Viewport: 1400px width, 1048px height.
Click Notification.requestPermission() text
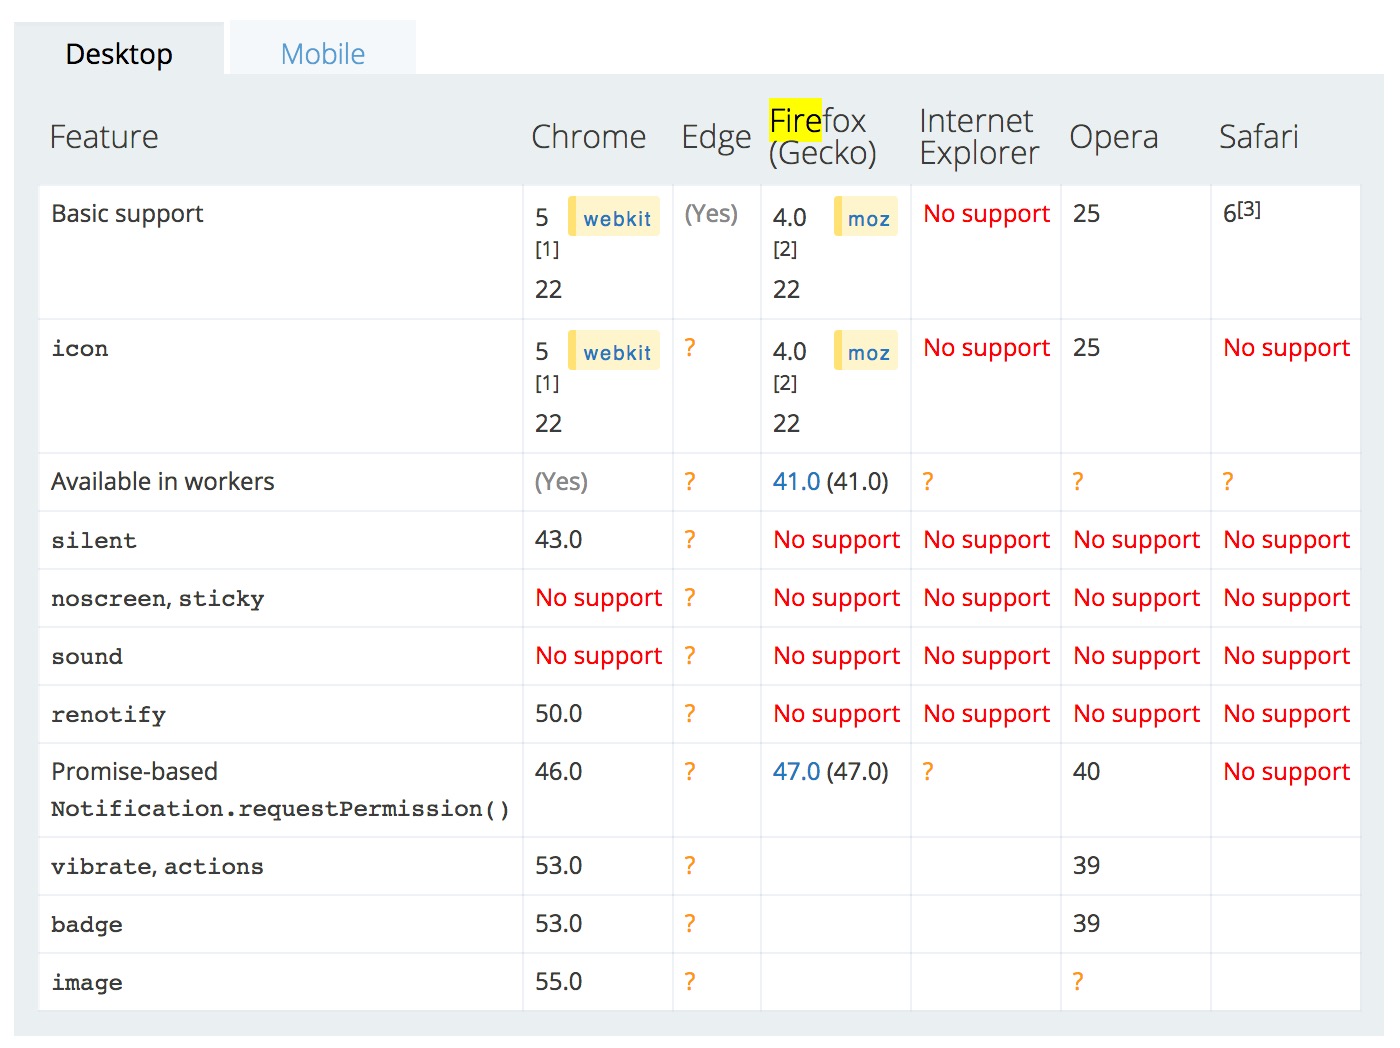280,808
